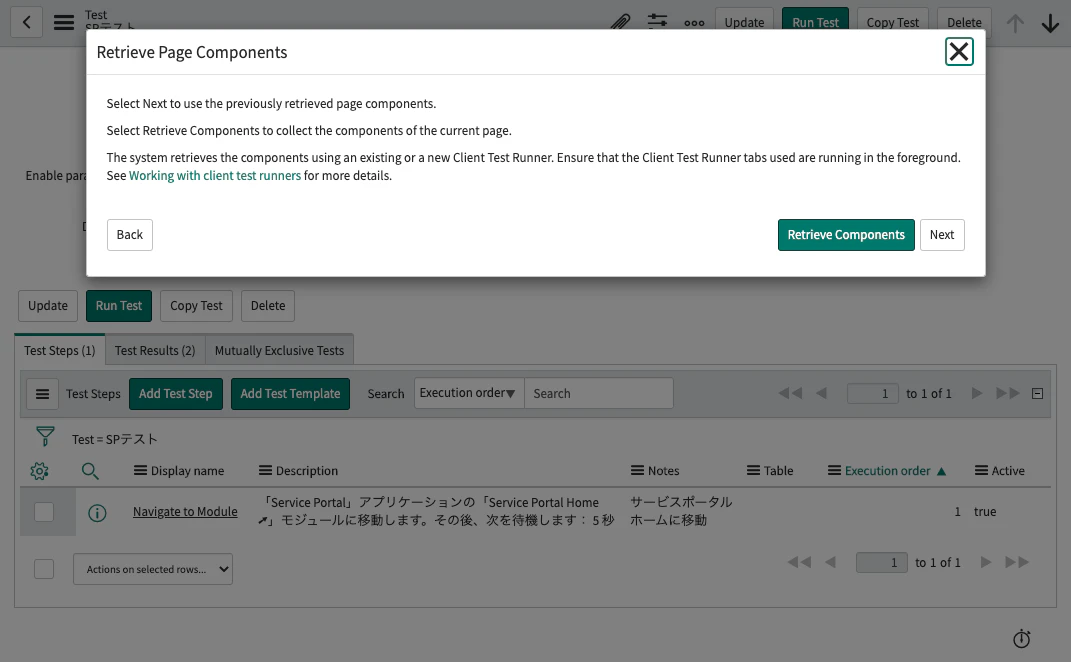Open Active column options menu
This screenshot has width=1071, height=662.
(x=981, y=471)
